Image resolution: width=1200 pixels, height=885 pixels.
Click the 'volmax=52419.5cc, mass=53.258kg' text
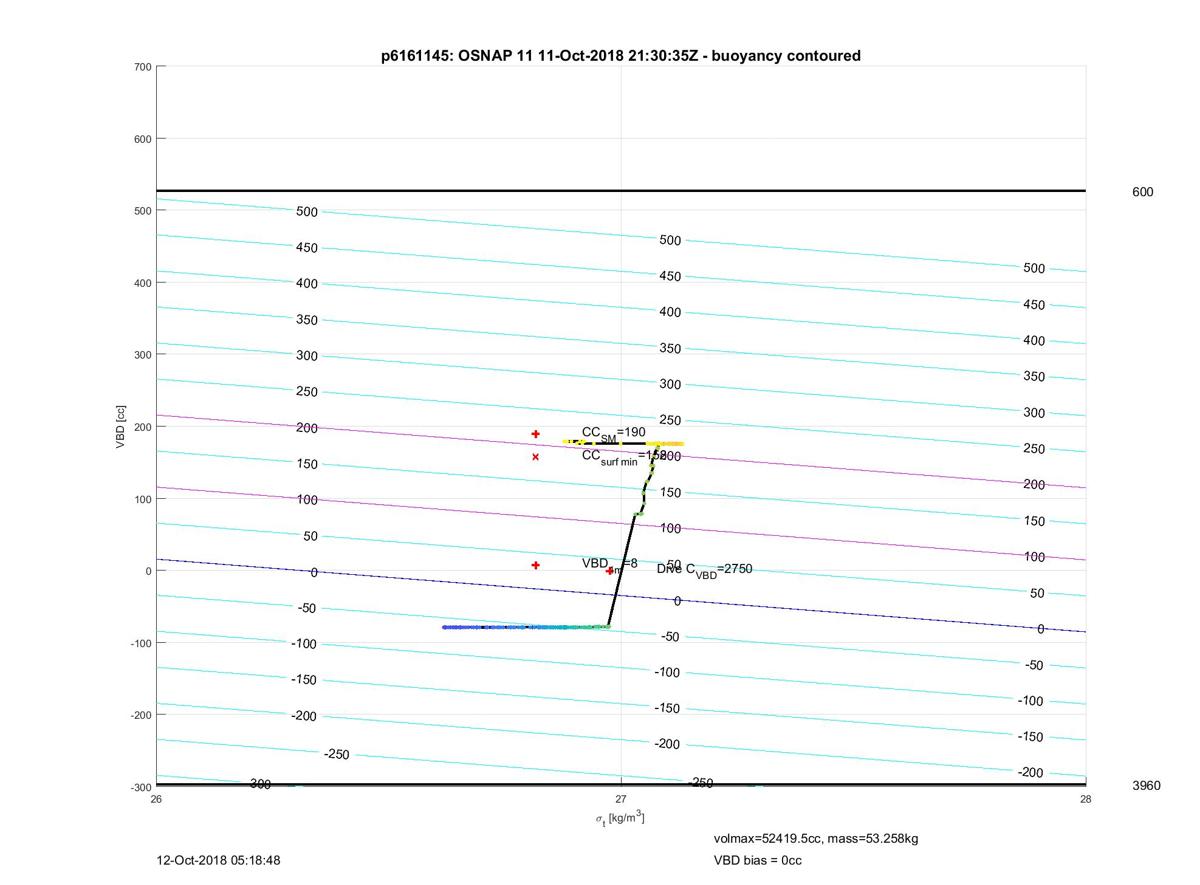coord(816,838)
